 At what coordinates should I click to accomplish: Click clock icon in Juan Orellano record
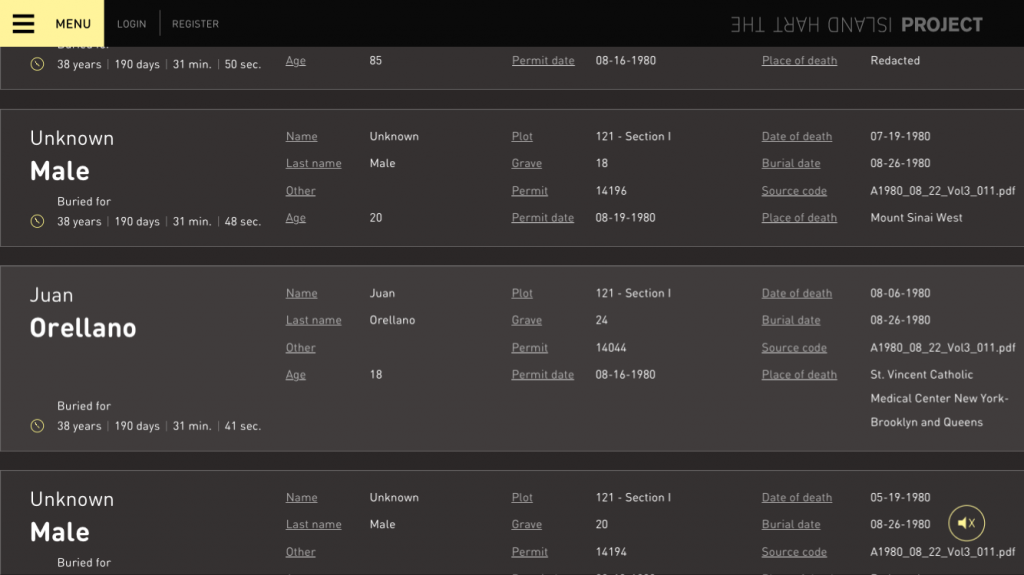[x=37, y=426]
